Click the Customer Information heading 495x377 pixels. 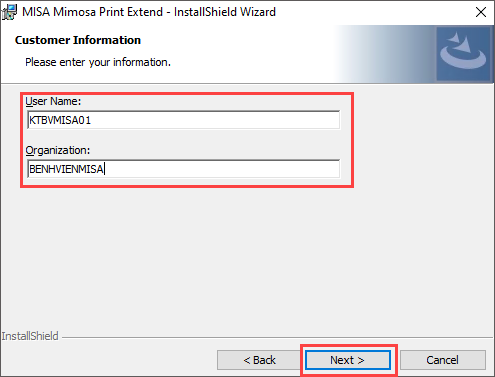tap(78, 40)
